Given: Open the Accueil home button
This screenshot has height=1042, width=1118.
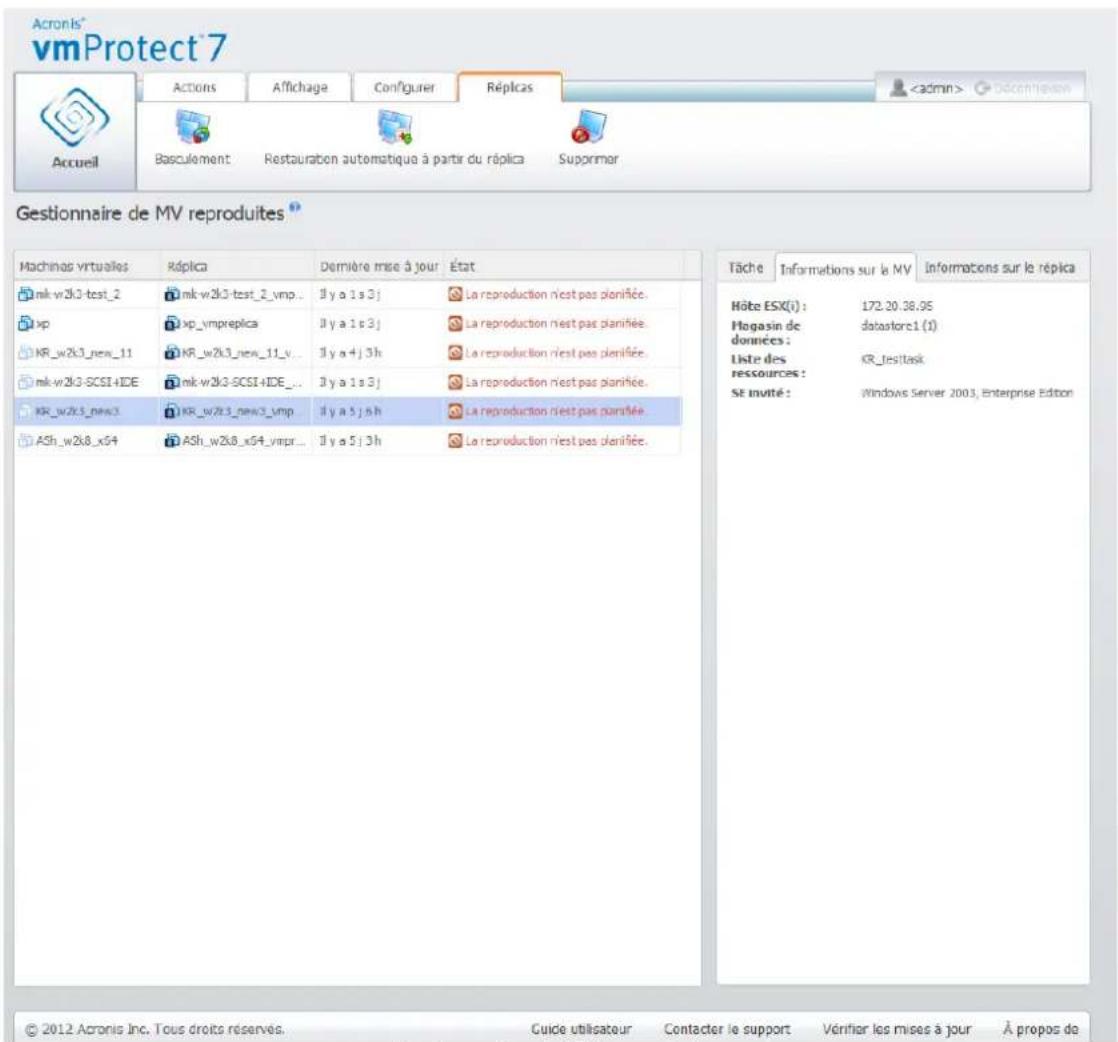Looking at the screenshot, I should click(75, 131).
